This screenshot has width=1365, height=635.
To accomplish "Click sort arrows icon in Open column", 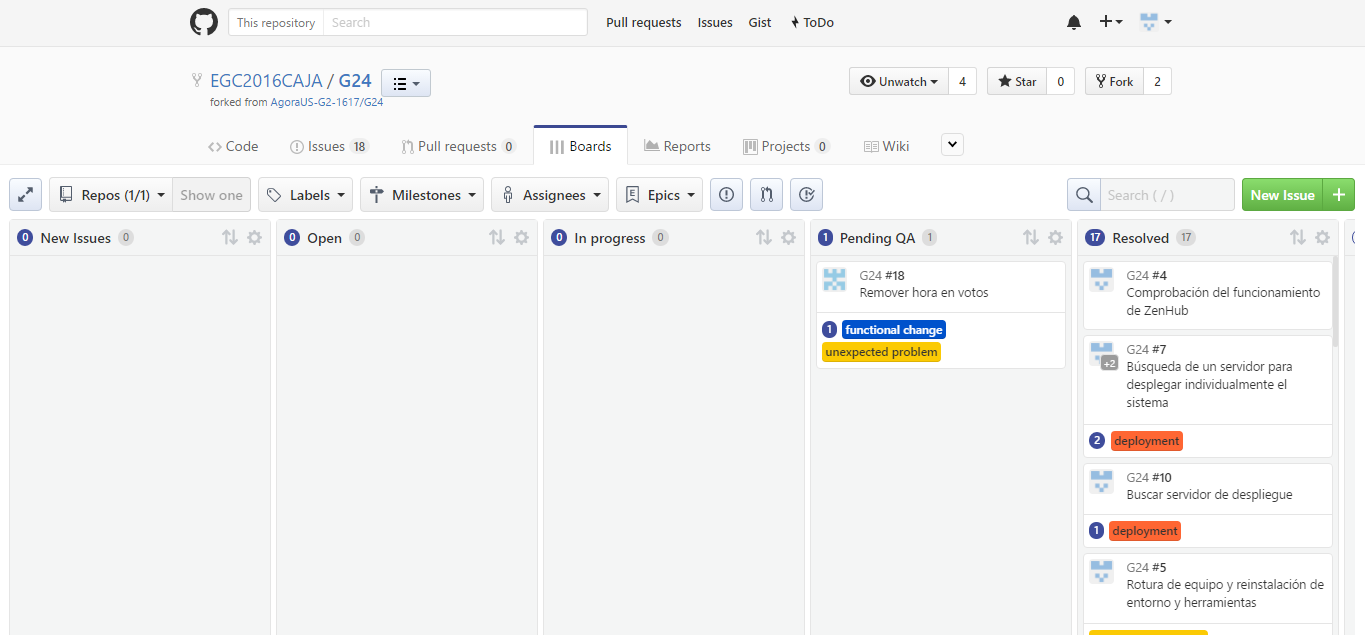I will [497, 238].
